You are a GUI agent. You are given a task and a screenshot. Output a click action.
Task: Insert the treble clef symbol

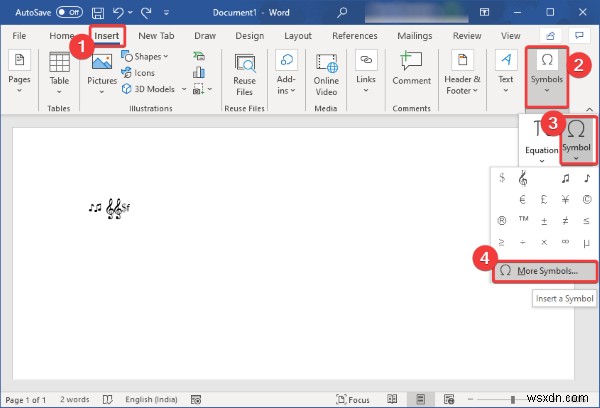tap(523, 178)
